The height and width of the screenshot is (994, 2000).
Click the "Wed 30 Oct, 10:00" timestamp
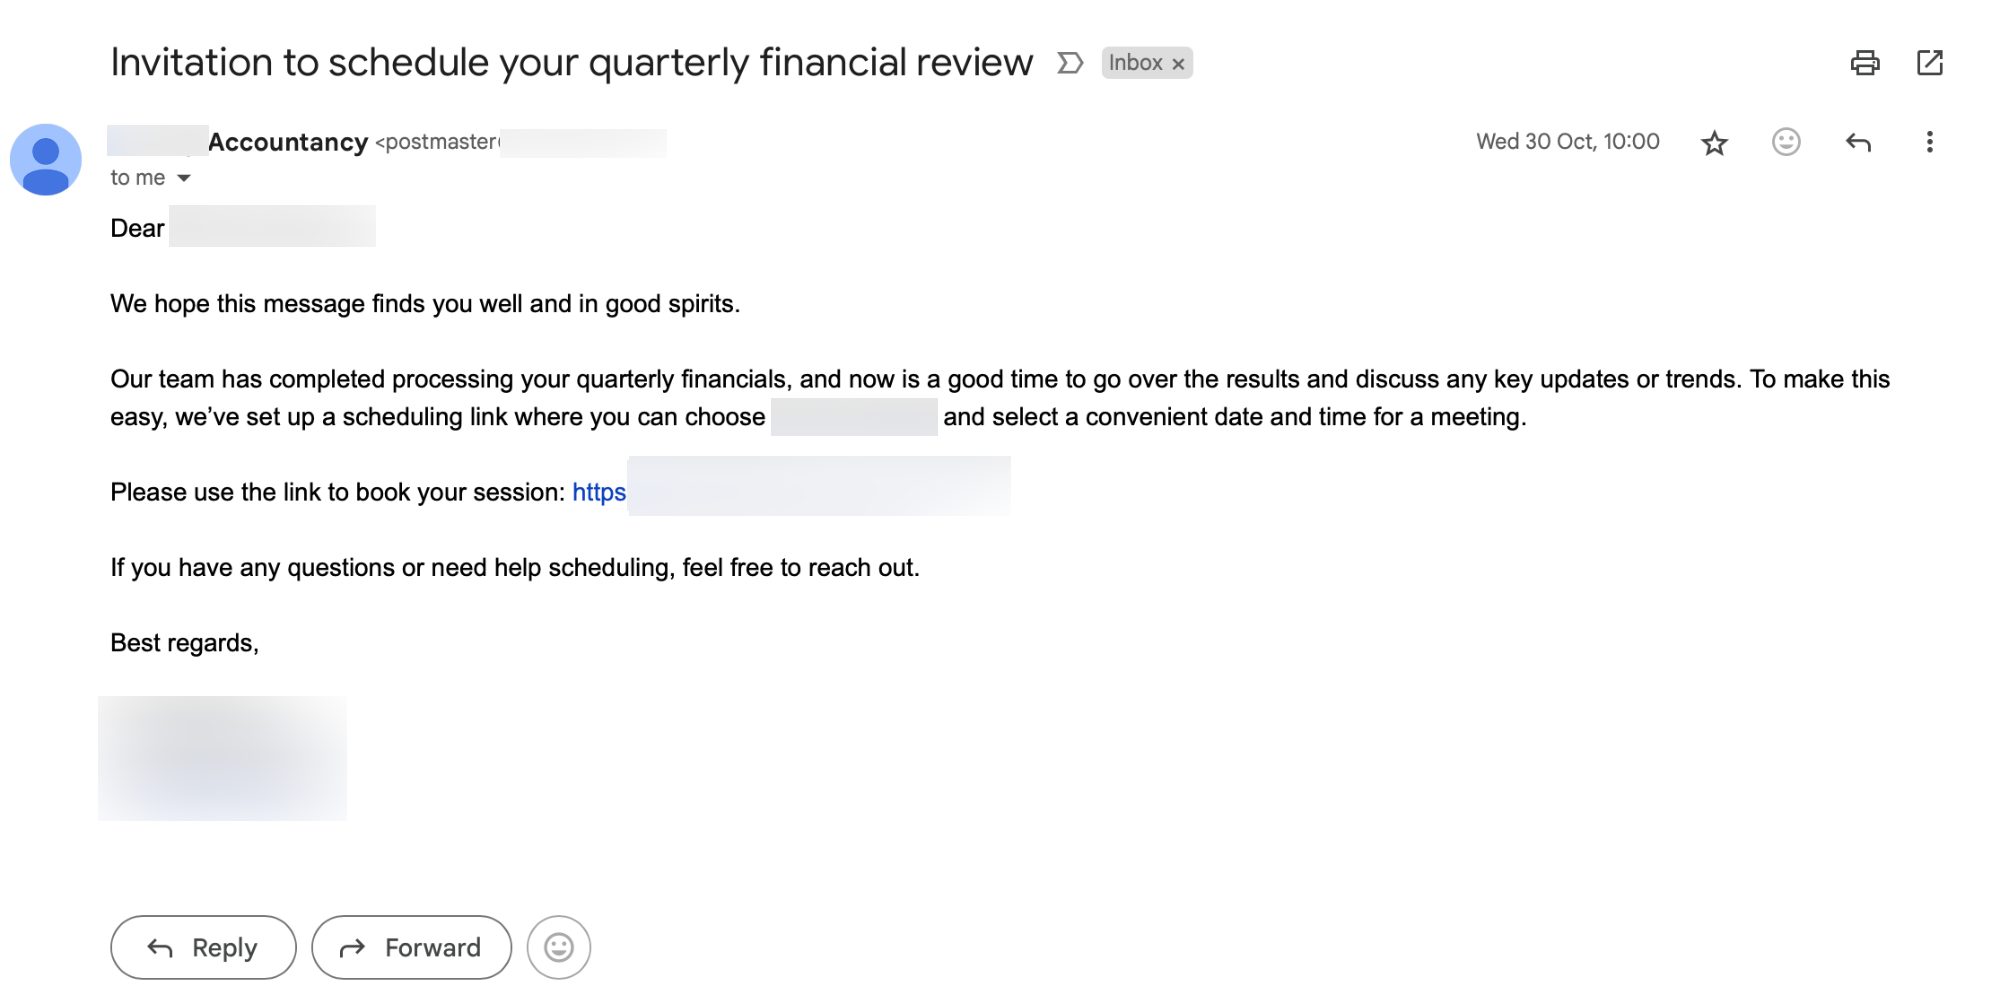(1567, 142)
